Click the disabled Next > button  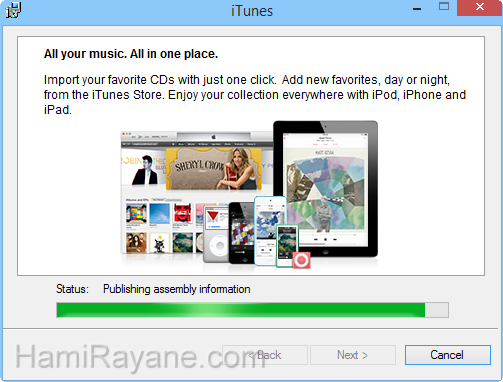pyautogui.click(x=353, y=355)
